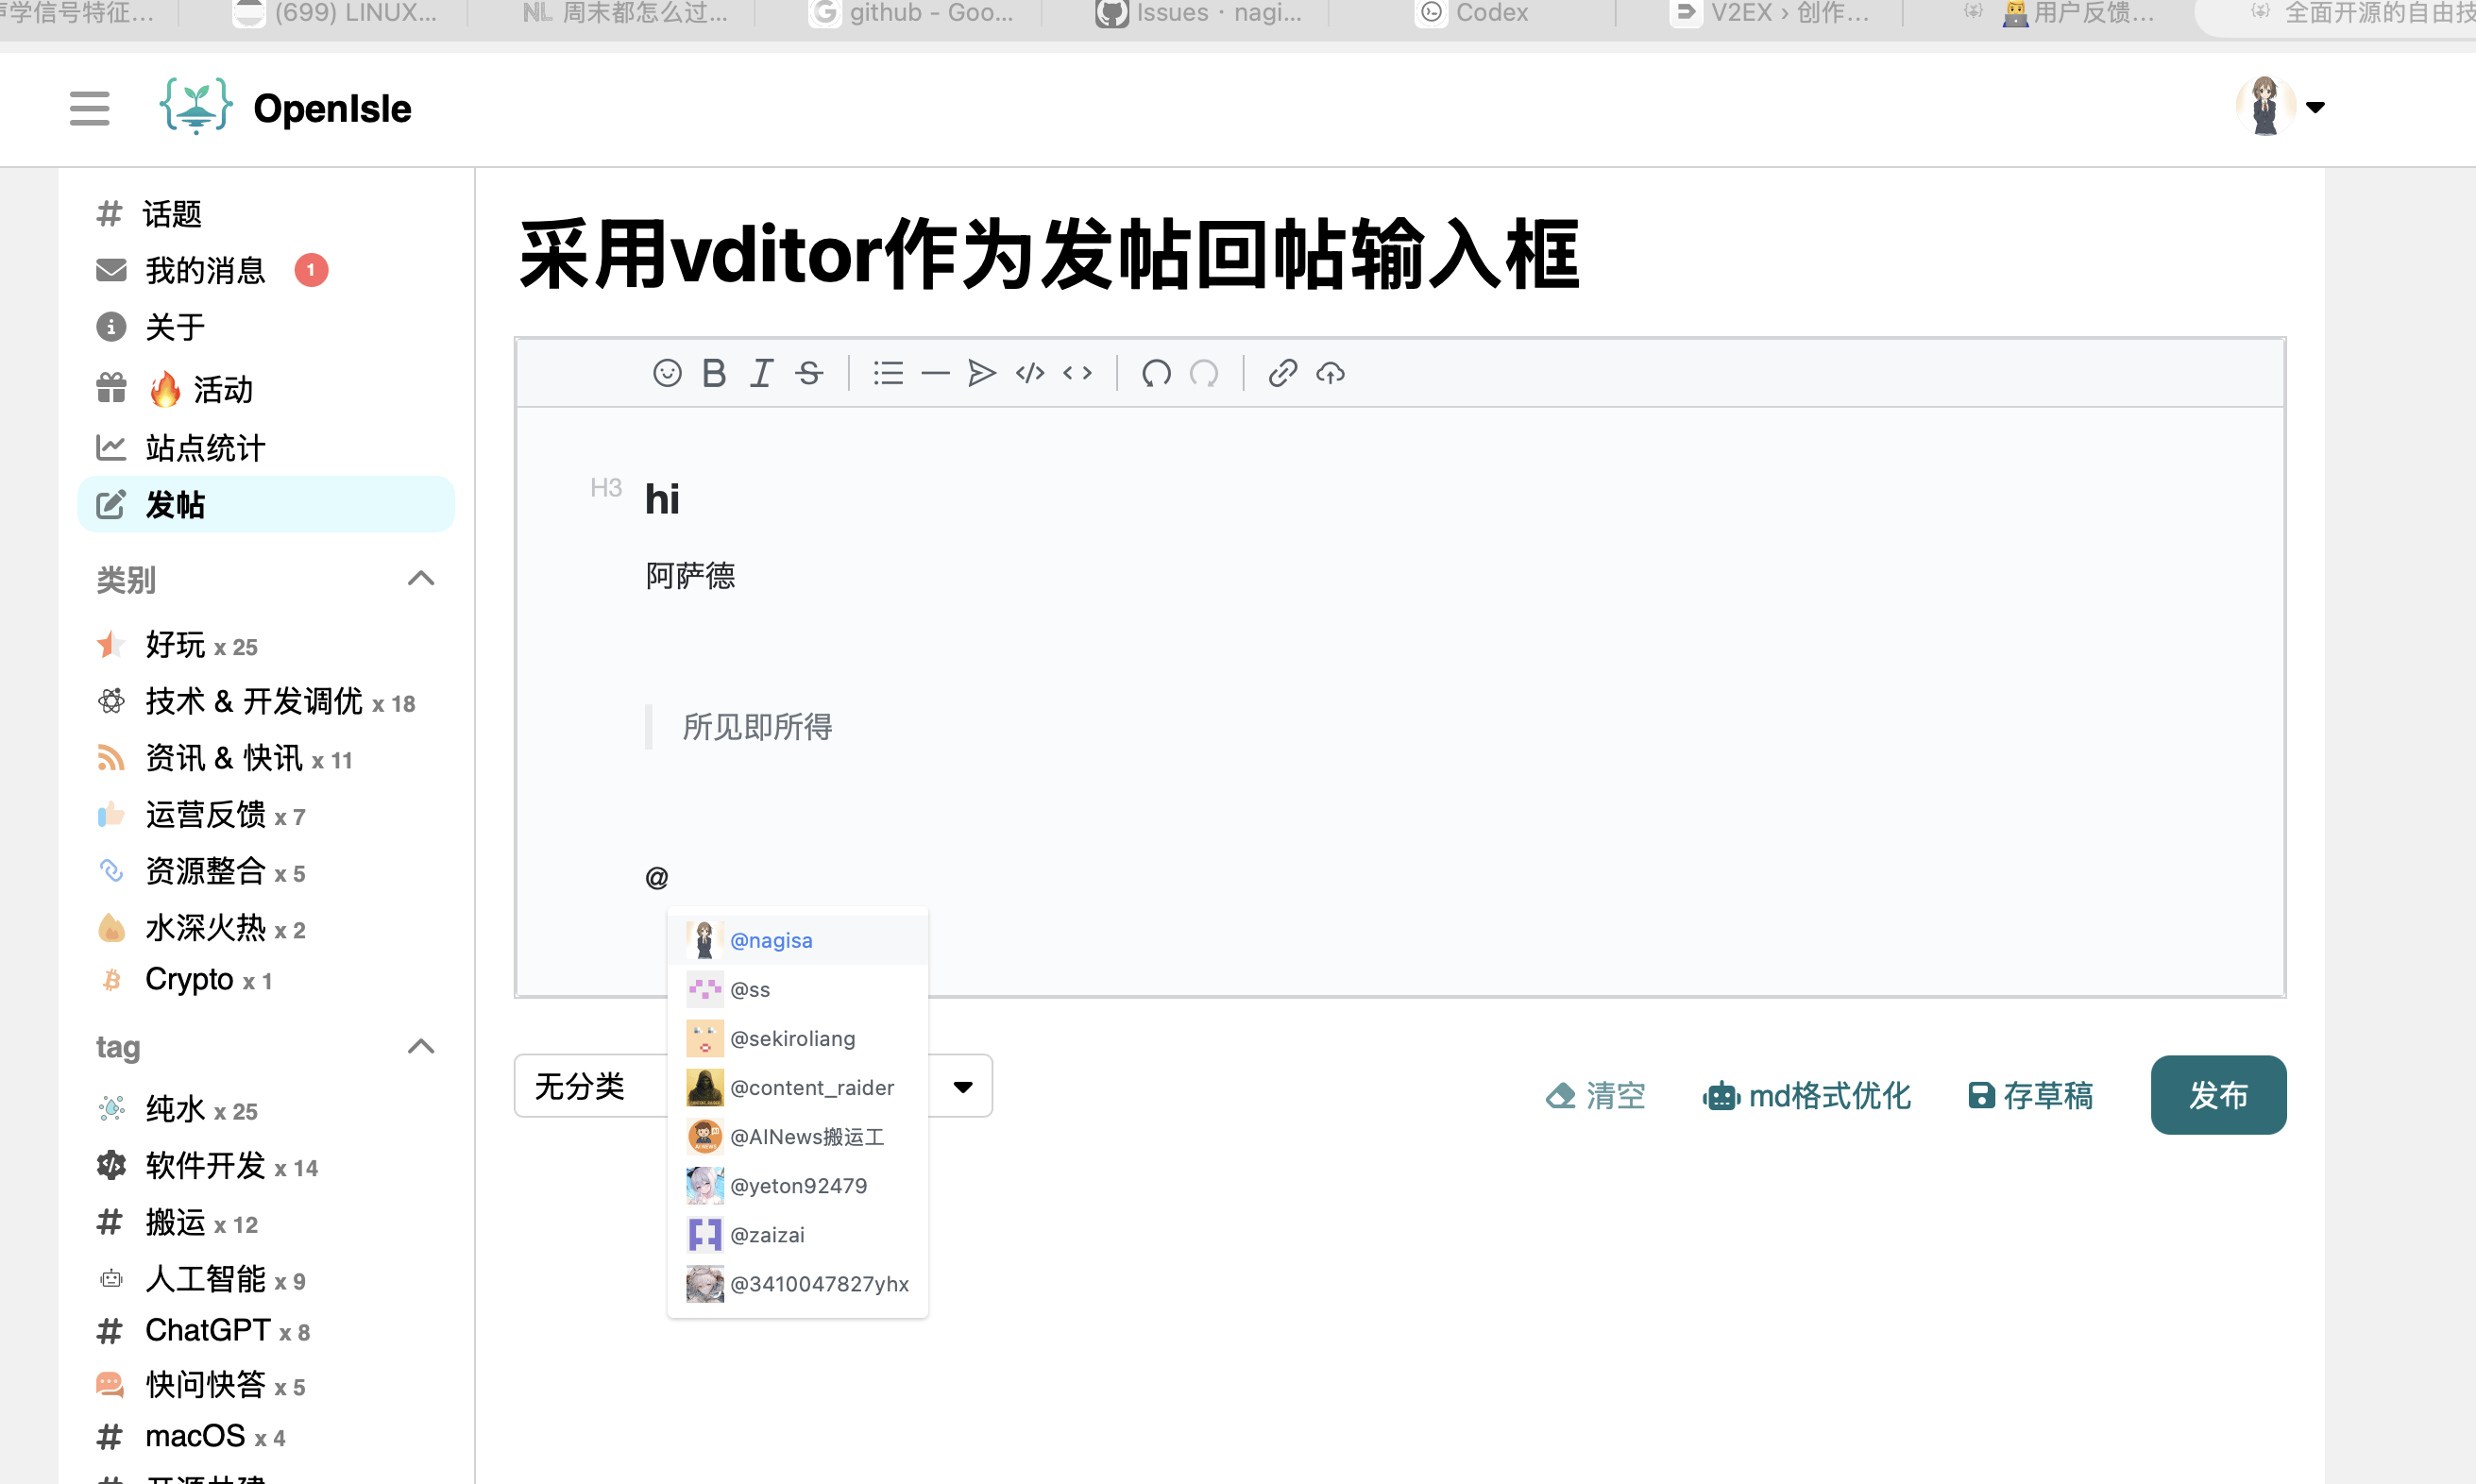The width and height of the screenshot is (2476, 1484).
Task: Open the 纯水 tag
Action: coord(176,1109)
